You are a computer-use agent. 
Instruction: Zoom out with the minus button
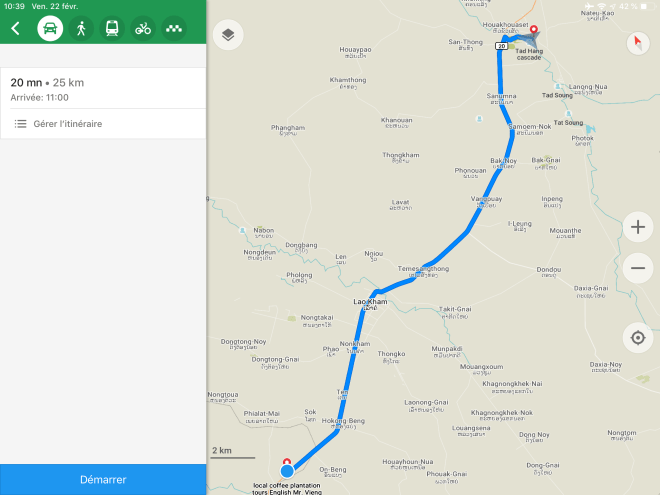tap(638, 268)
